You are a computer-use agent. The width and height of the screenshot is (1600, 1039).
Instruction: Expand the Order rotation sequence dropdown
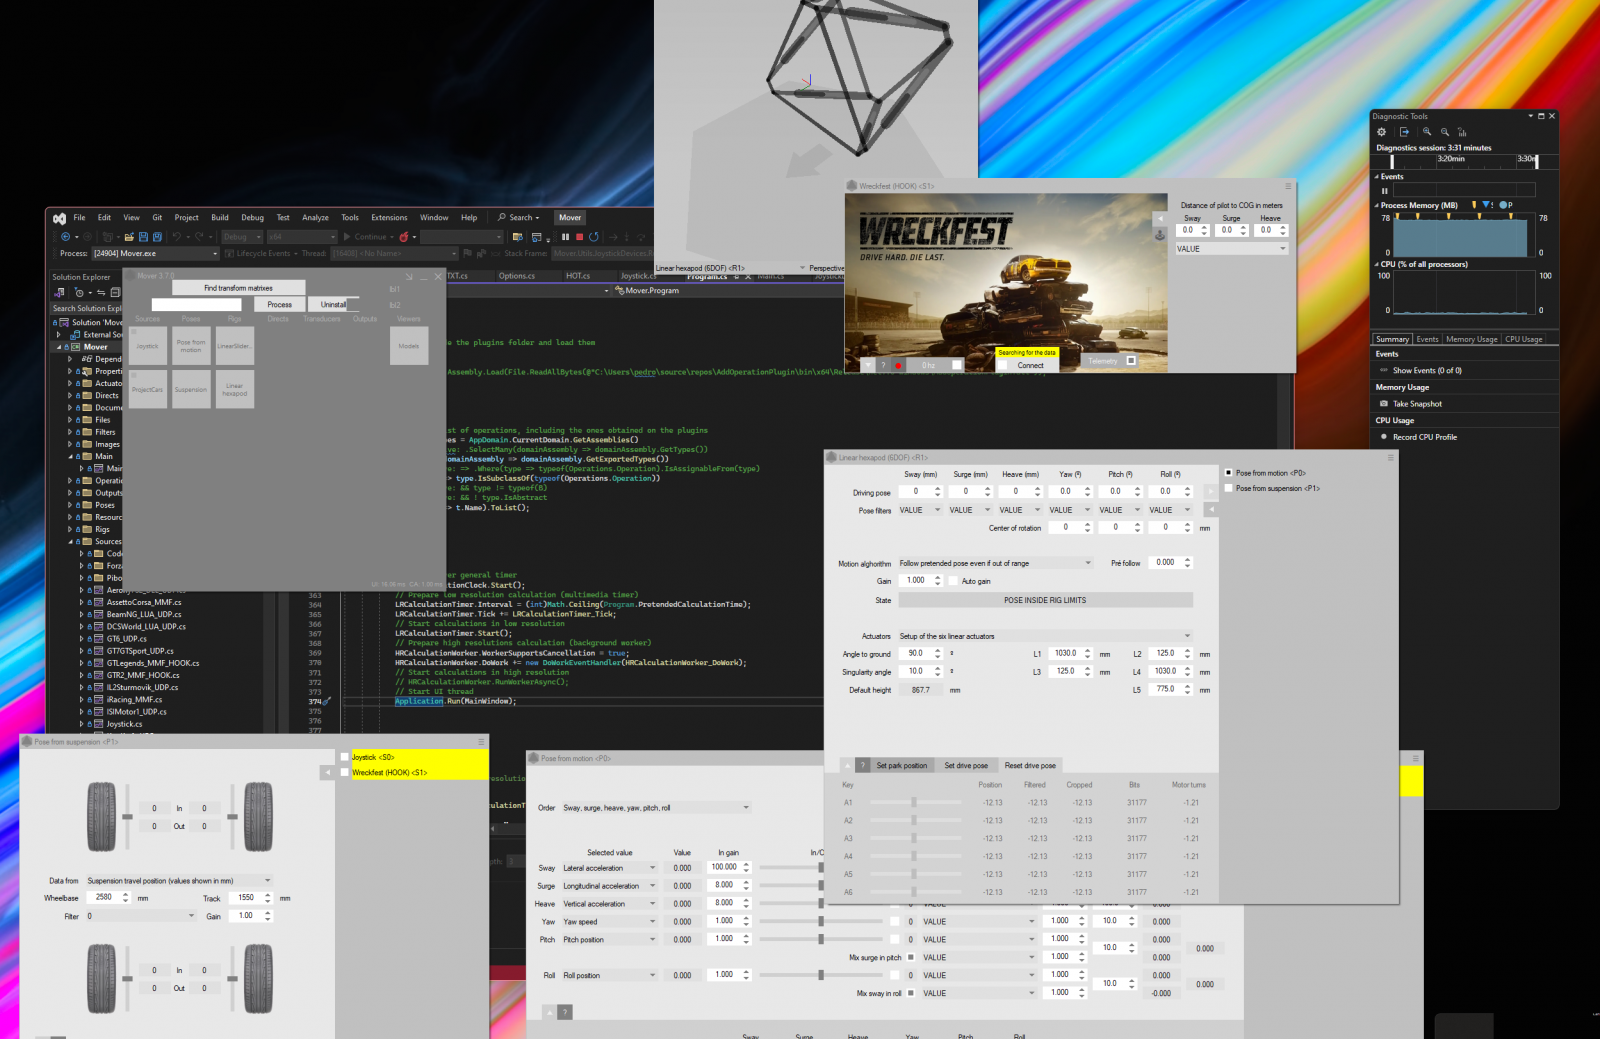[656, 808]
